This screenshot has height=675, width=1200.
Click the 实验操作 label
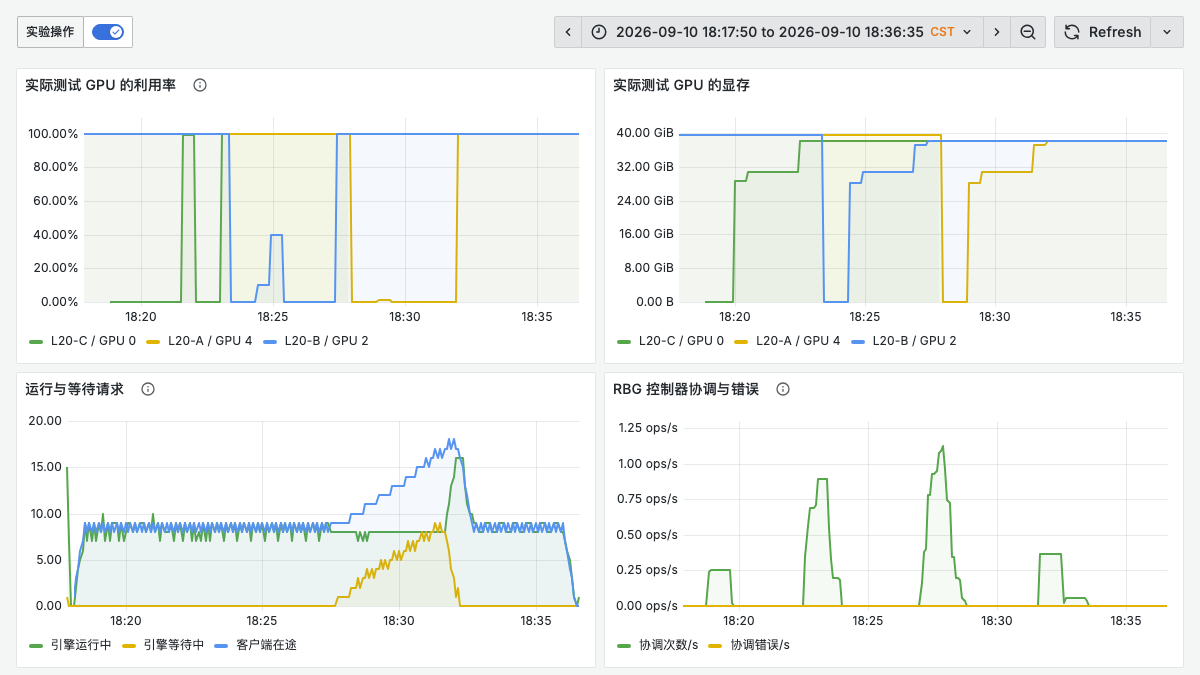click(x=50, y=32)
